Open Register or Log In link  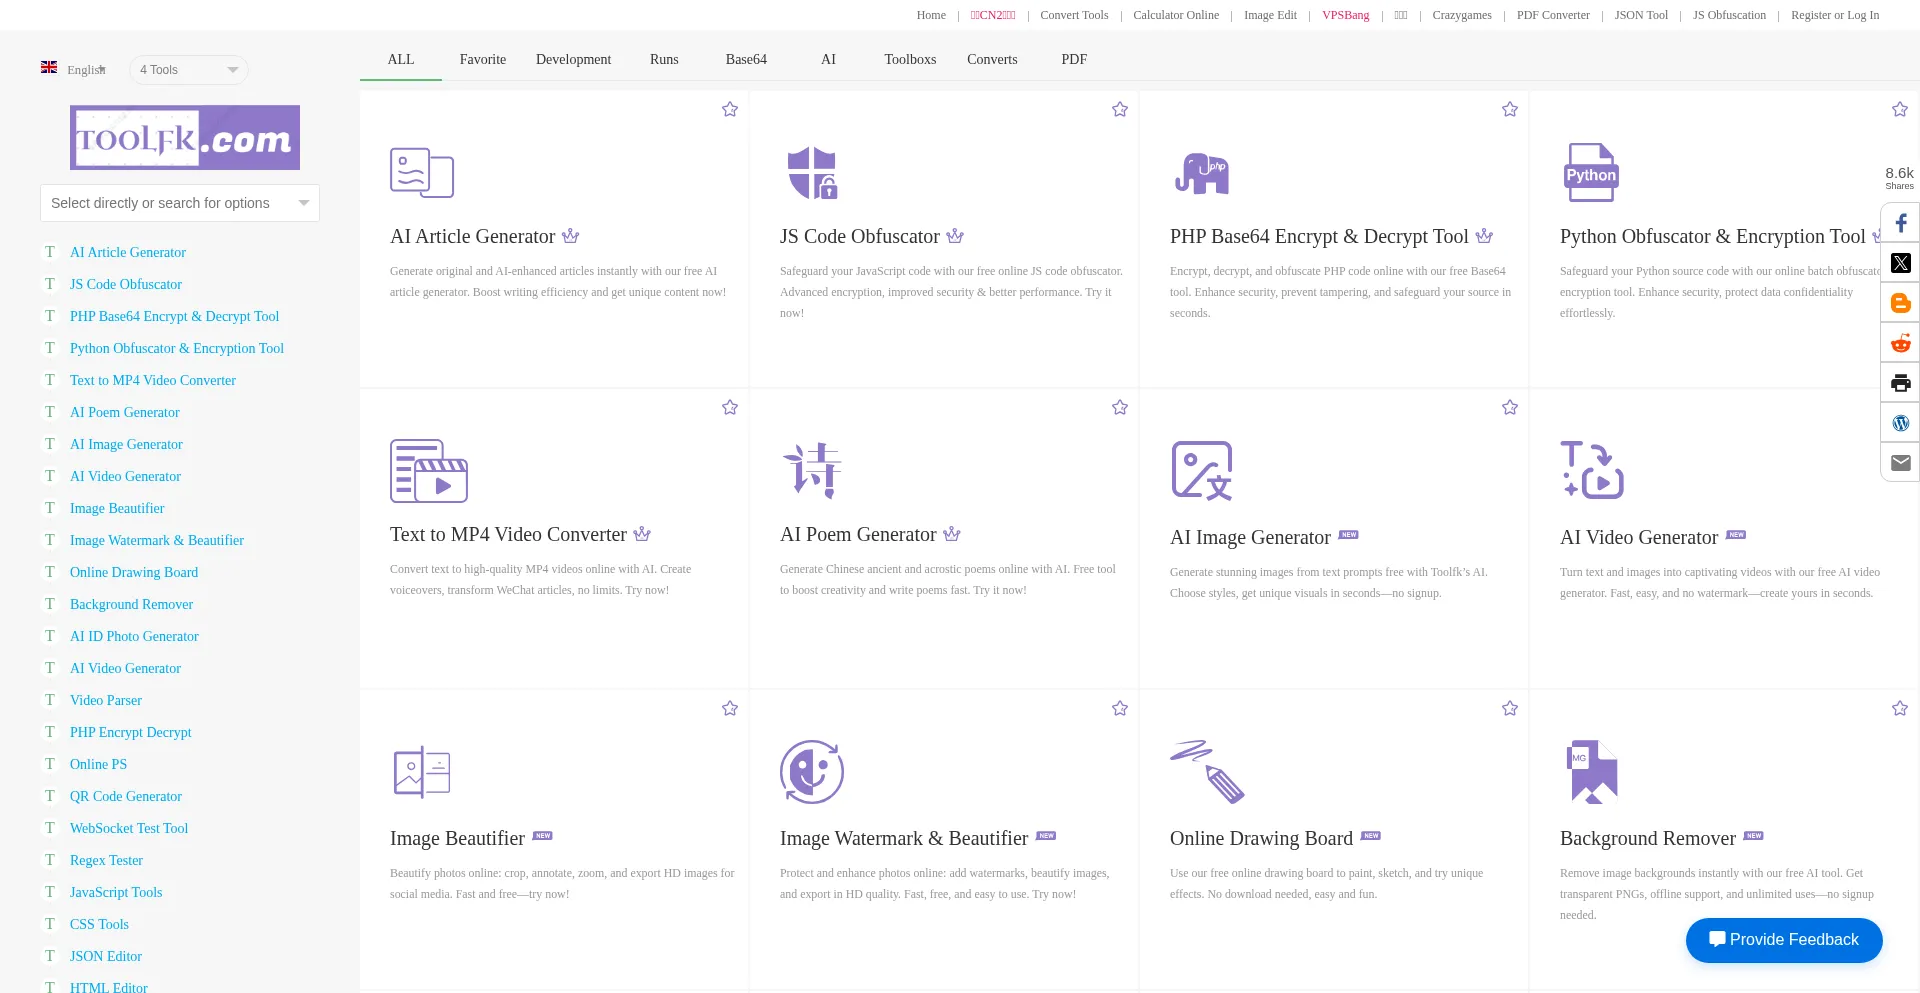(1834, 15)
